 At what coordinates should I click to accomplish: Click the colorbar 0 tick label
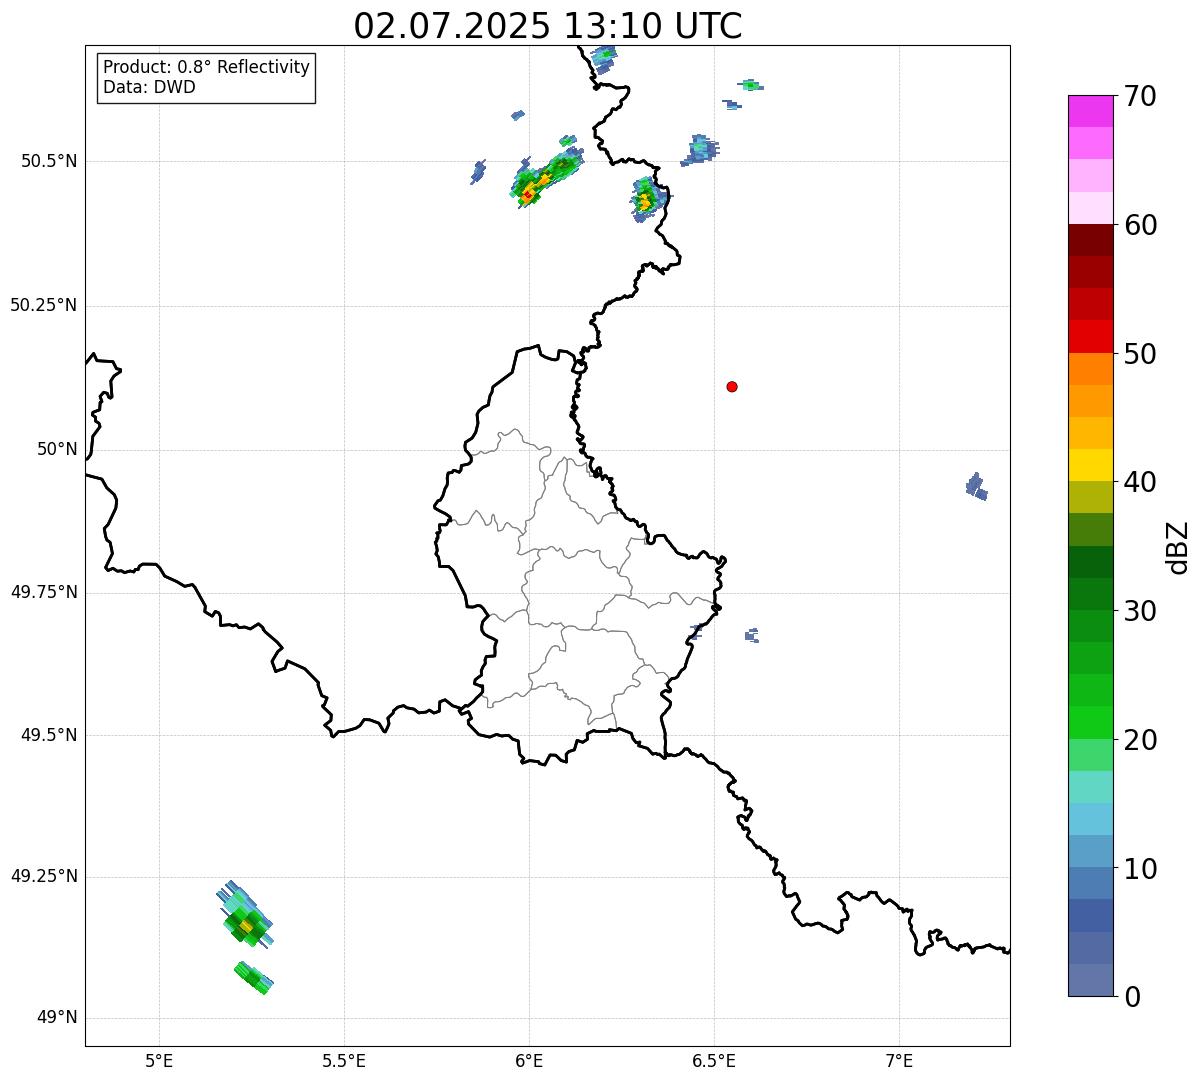pos(1132,997)
